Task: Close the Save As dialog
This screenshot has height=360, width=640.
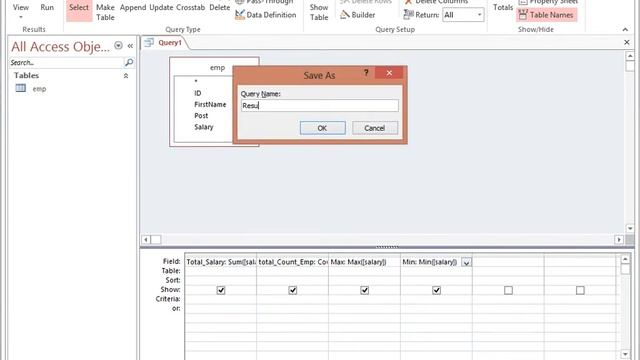Action: point(389,73)
